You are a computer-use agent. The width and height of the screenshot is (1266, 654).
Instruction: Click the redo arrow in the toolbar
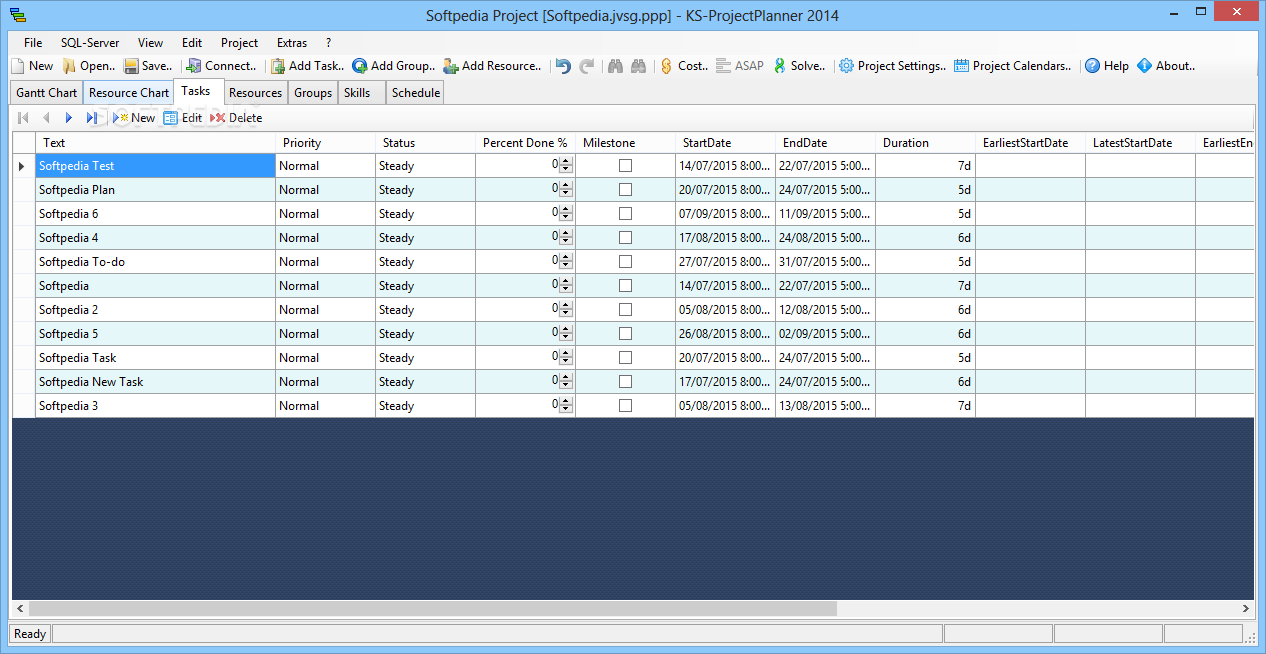587,66
